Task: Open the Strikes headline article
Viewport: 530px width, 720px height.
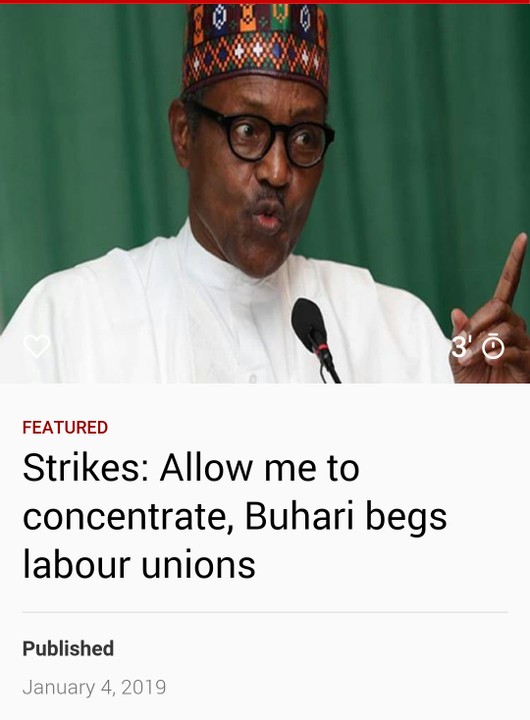Action: pyautogui.click(x=235, y=516)
